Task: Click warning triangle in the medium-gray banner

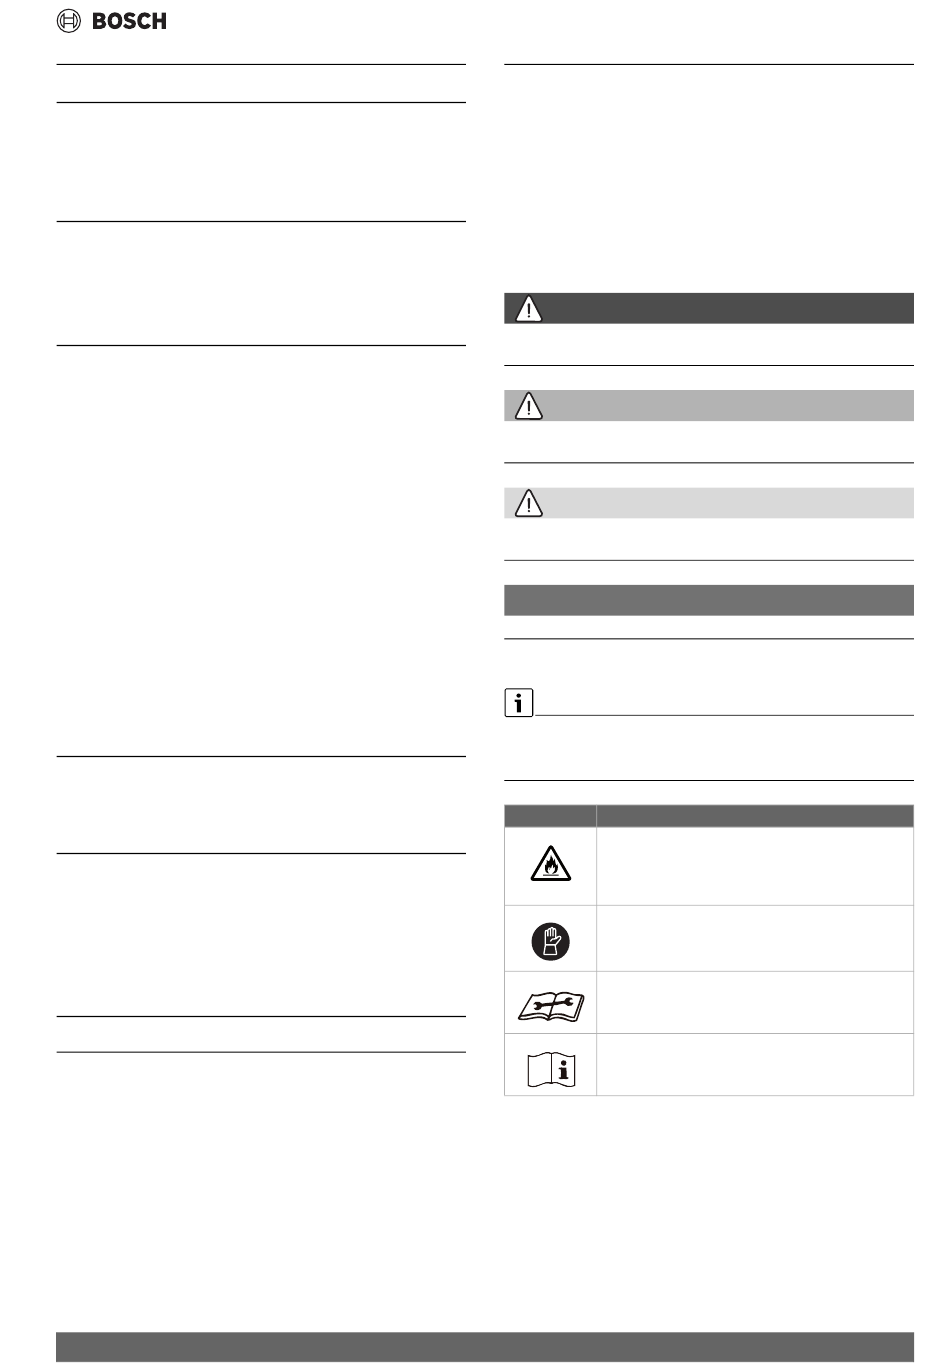Action: tap(528, 406)
